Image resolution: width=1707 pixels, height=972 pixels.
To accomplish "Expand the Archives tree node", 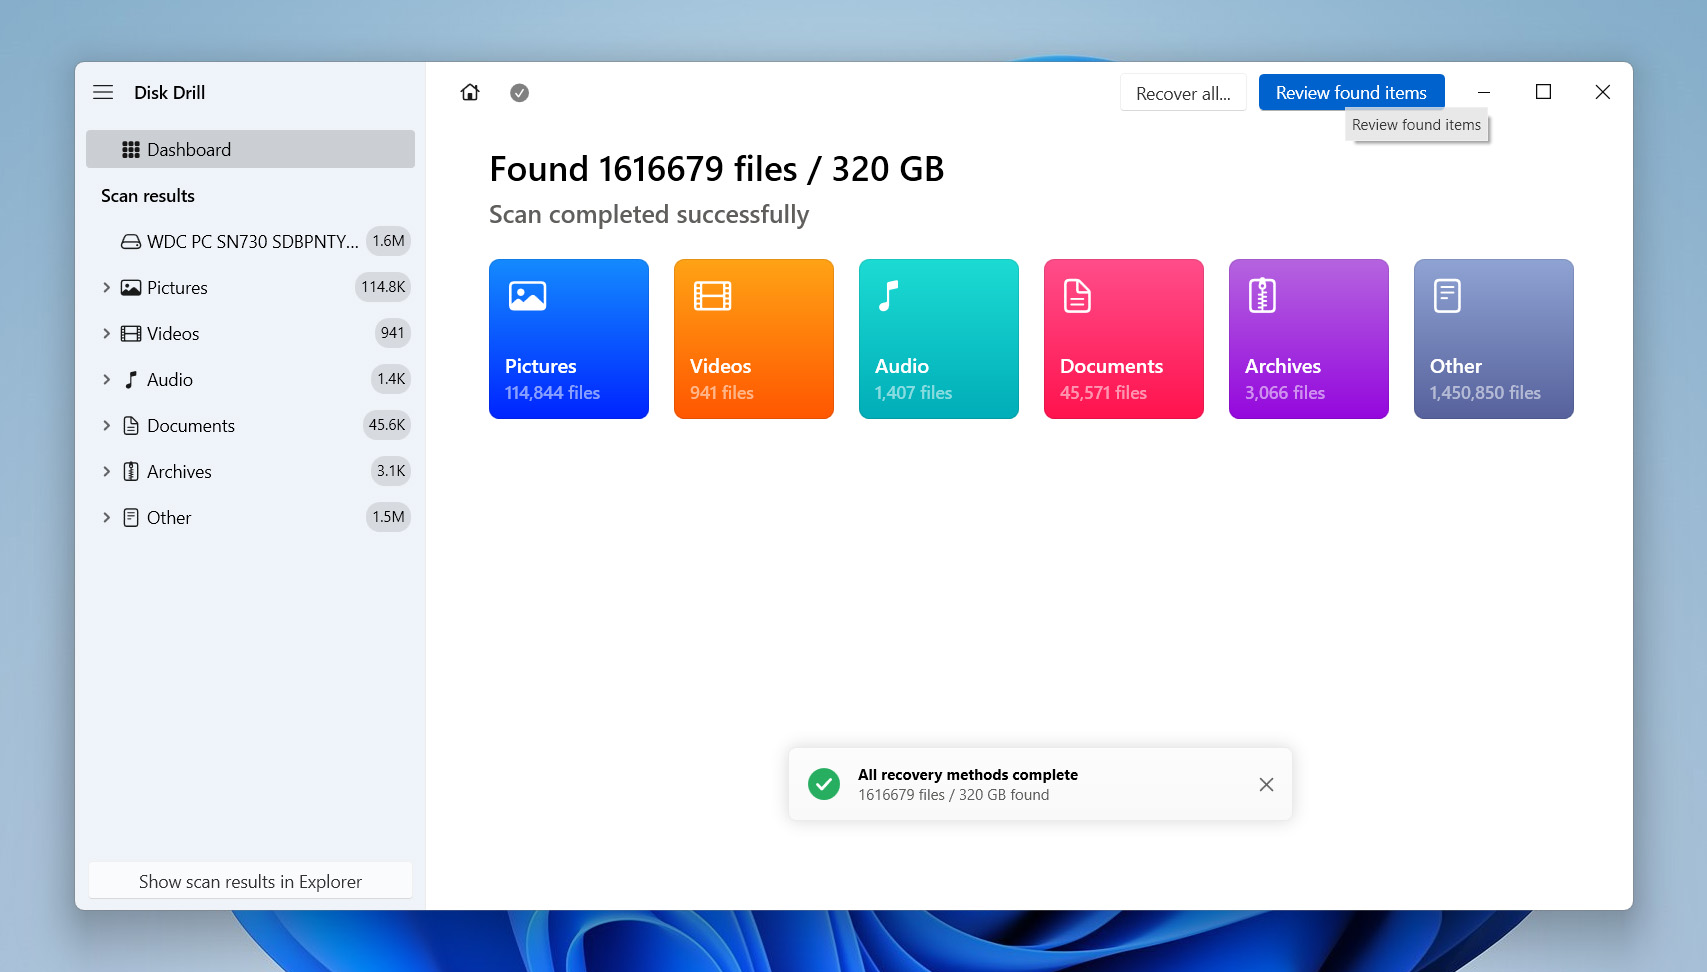I will pos(106,472).
